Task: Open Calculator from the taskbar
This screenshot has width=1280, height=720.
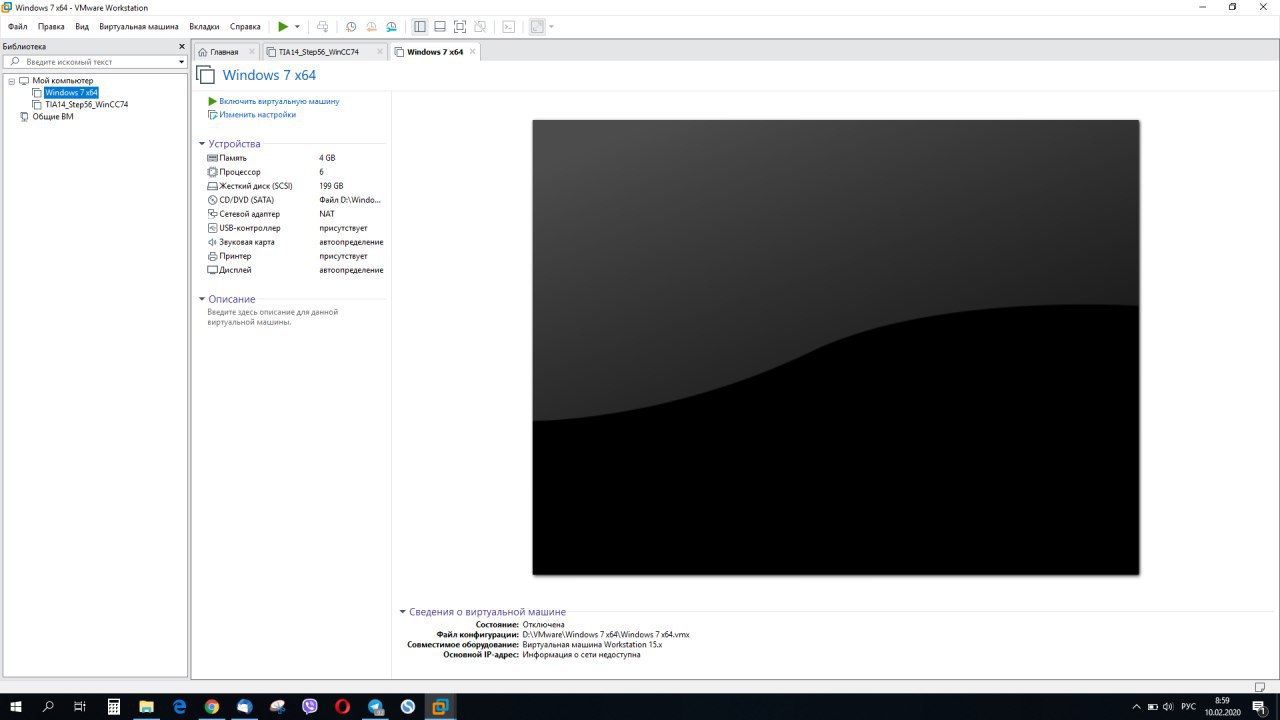Action: coord(114,706)
